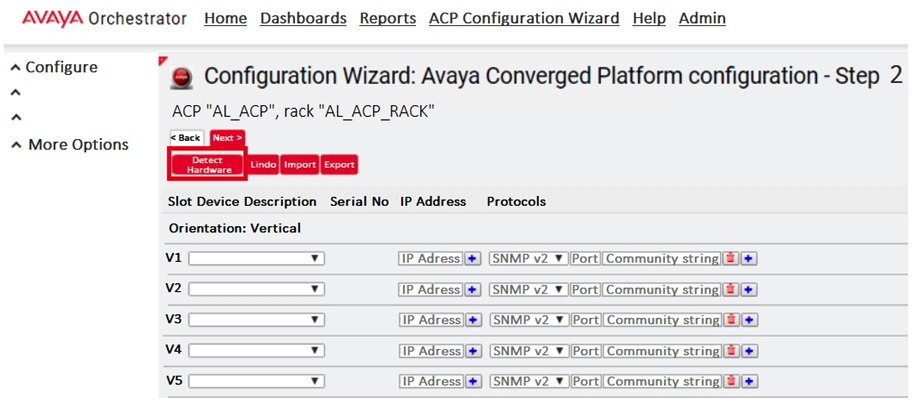Screen dimensions: 917x407
Task: Add a protocol to row V5
Action: [x=749, y=381]
